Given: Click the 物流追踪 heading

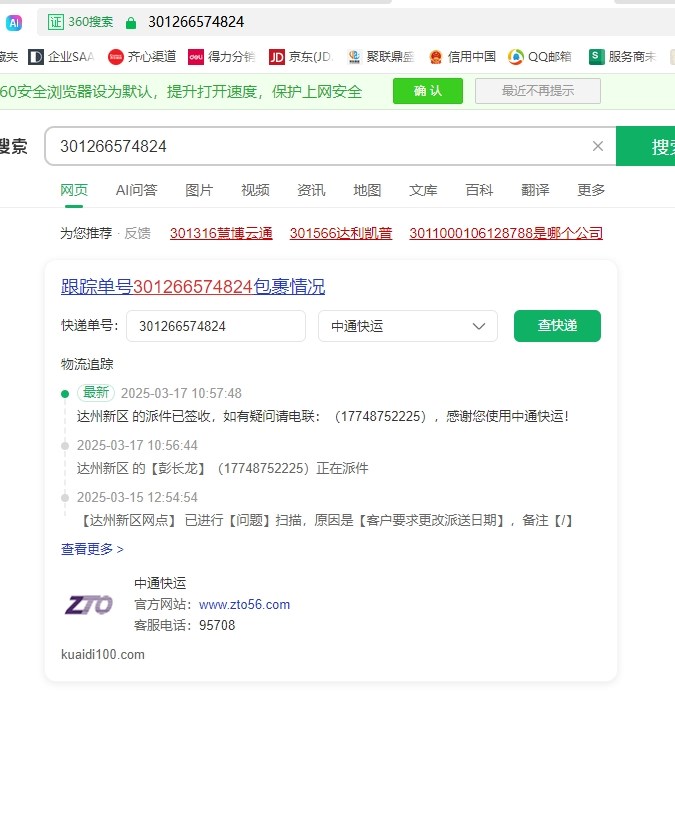Looking at the screenshot, I should (87, 364).
